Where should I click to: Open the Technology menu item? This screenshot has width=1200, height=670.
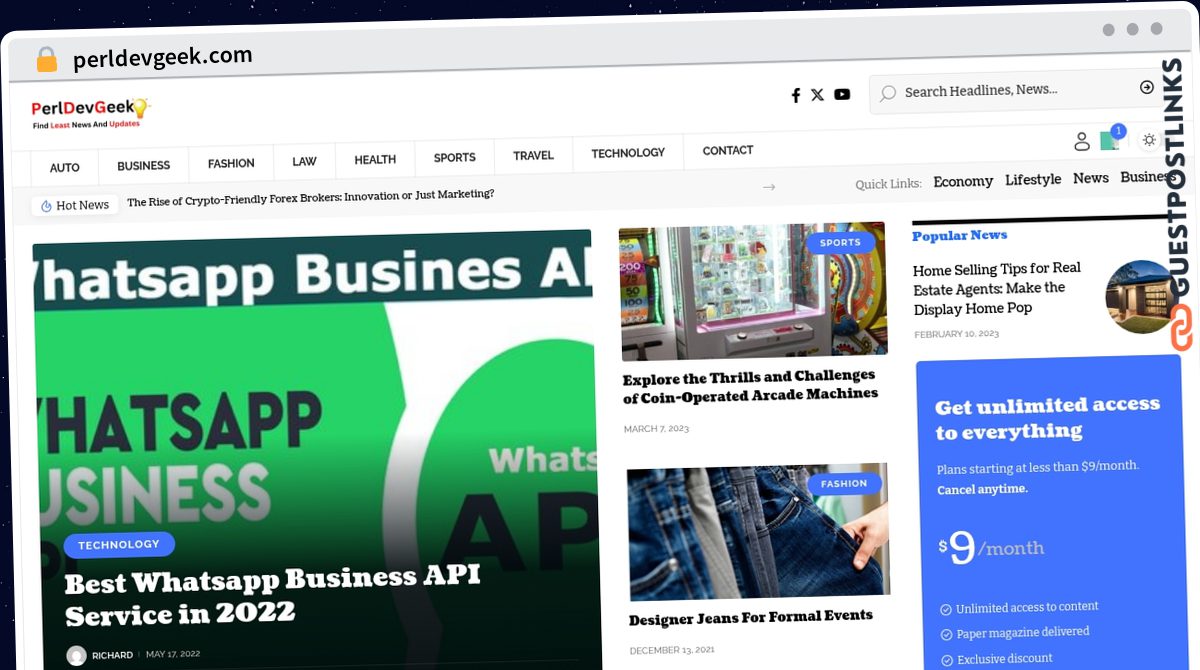pos(628,153)
